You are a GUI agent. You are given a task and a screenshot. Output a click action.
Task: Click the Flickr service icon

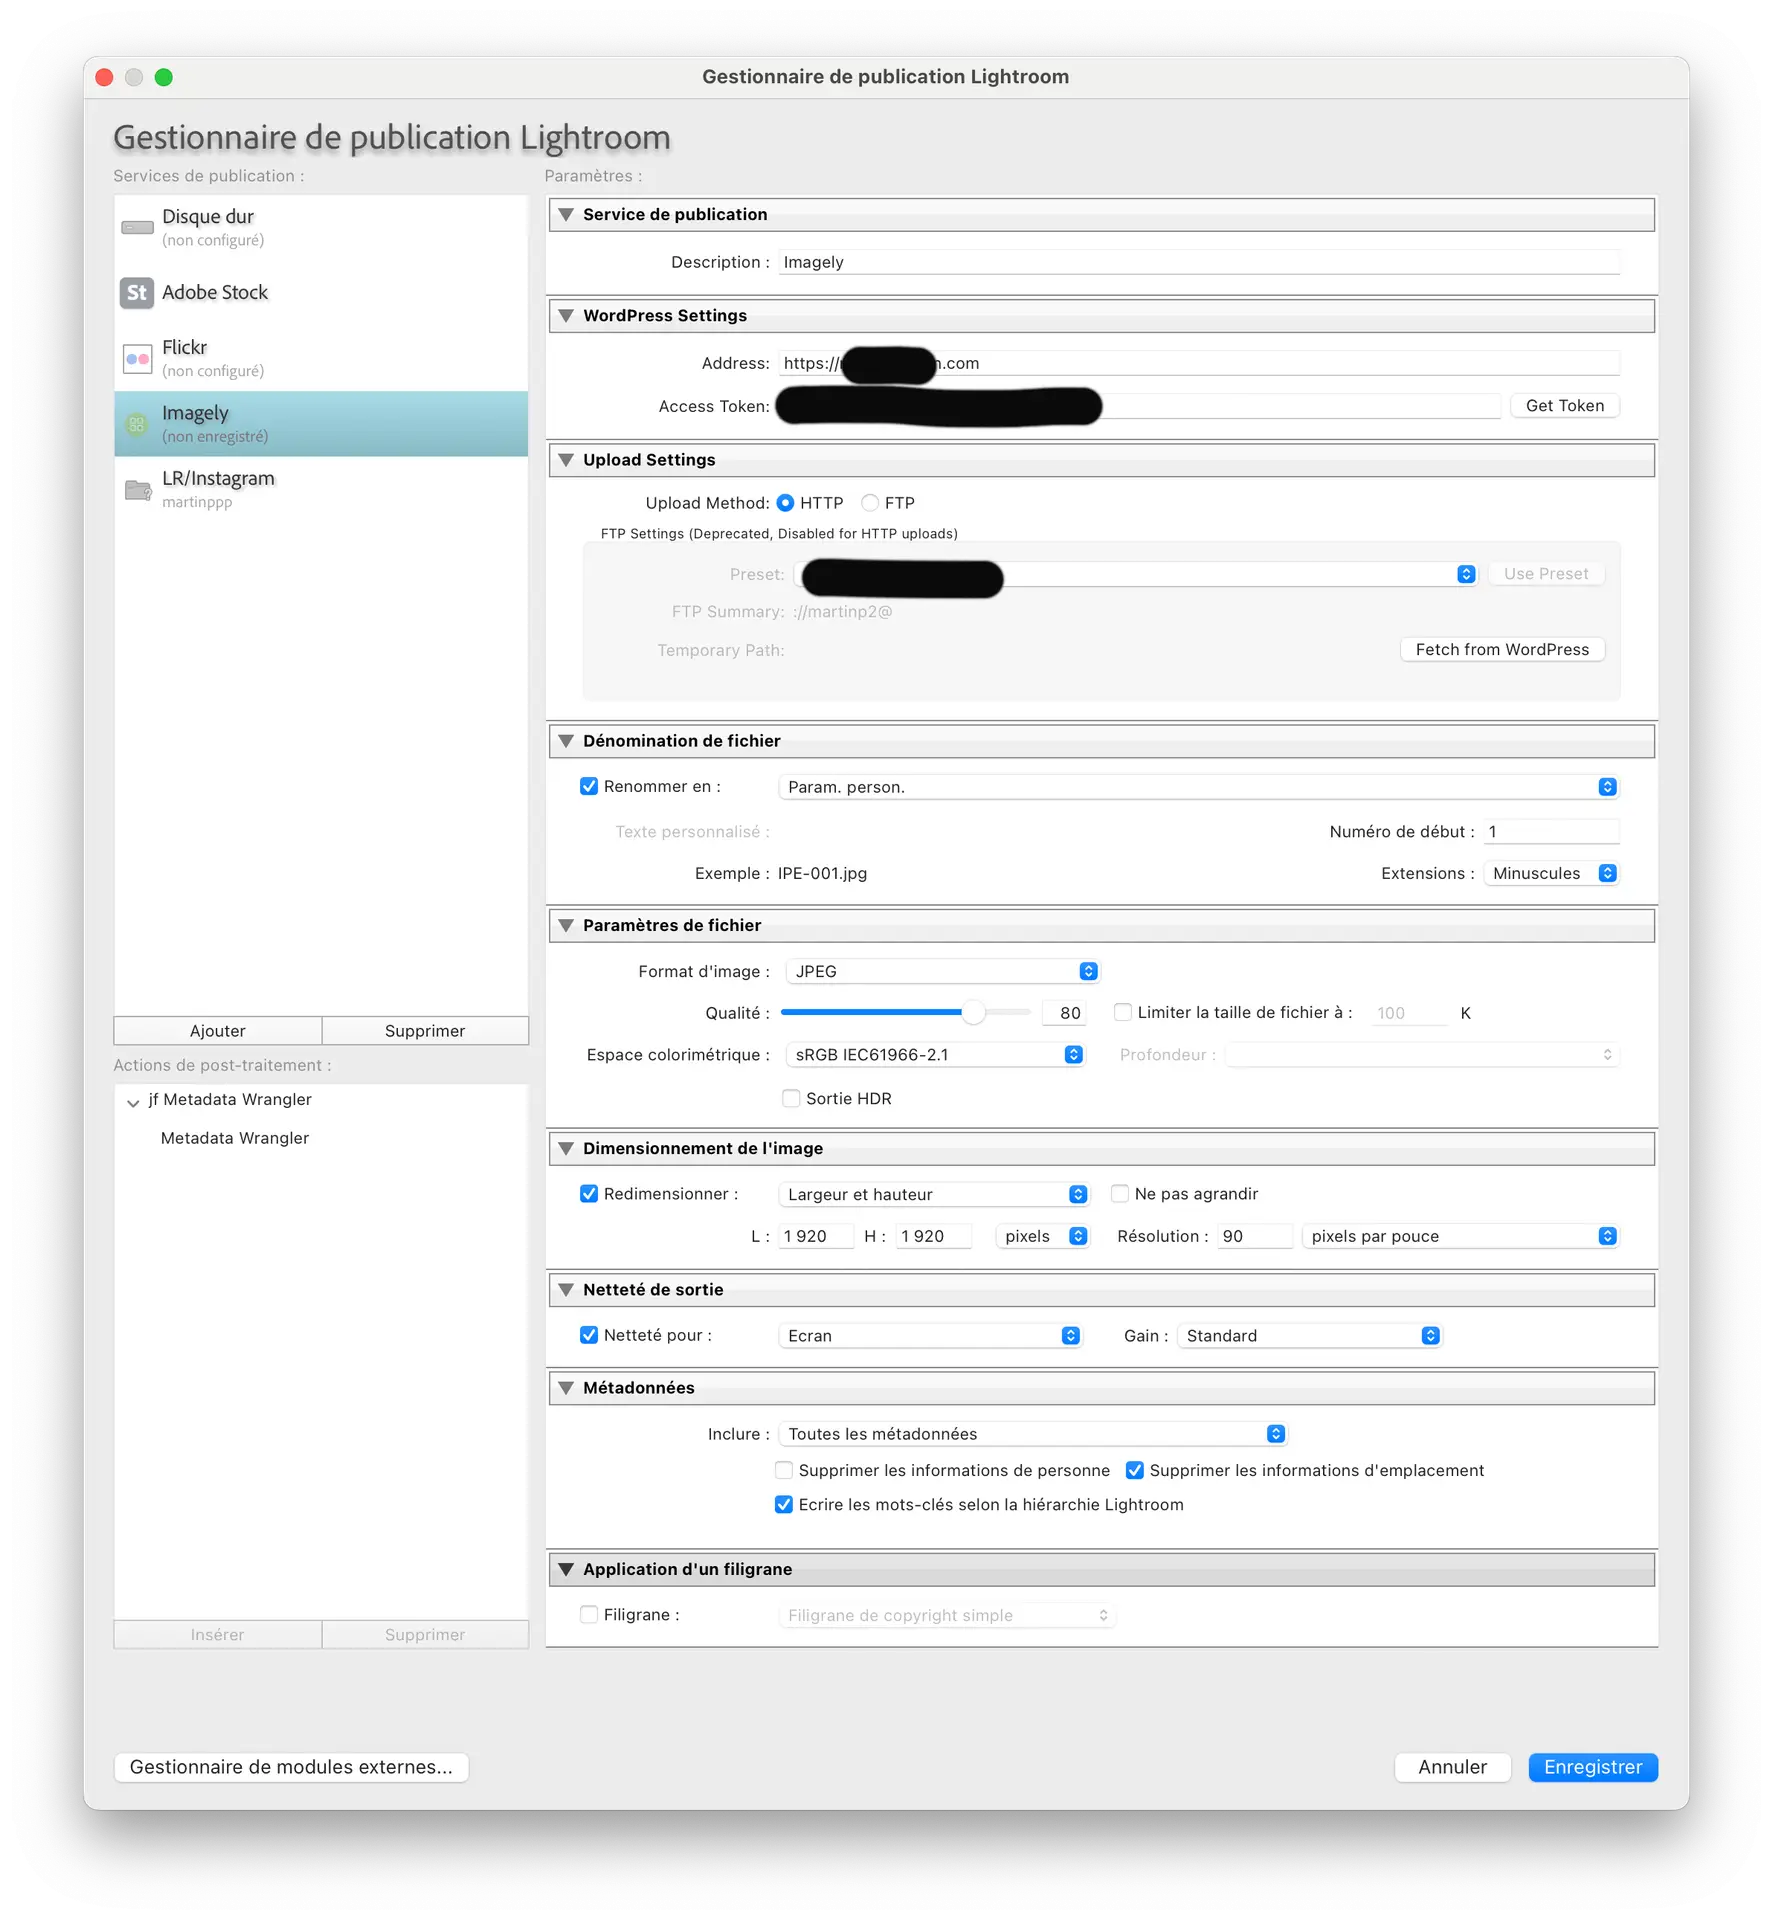(137, 358)
